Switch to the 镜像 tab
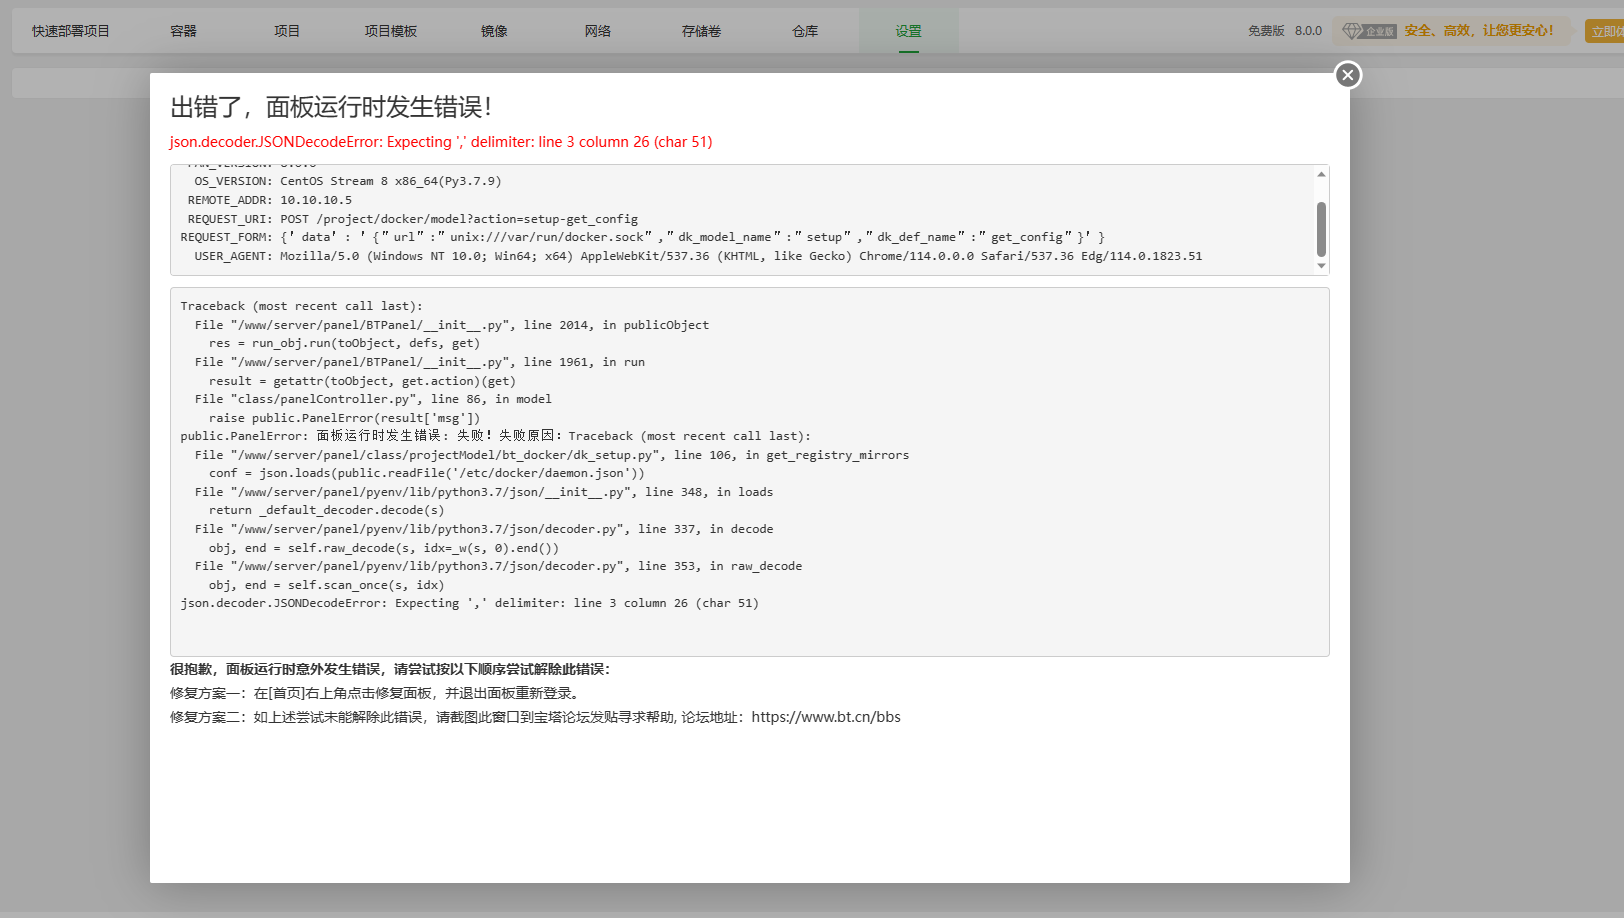This screenshot has width=1624, height=918. [x=494, y=31]
